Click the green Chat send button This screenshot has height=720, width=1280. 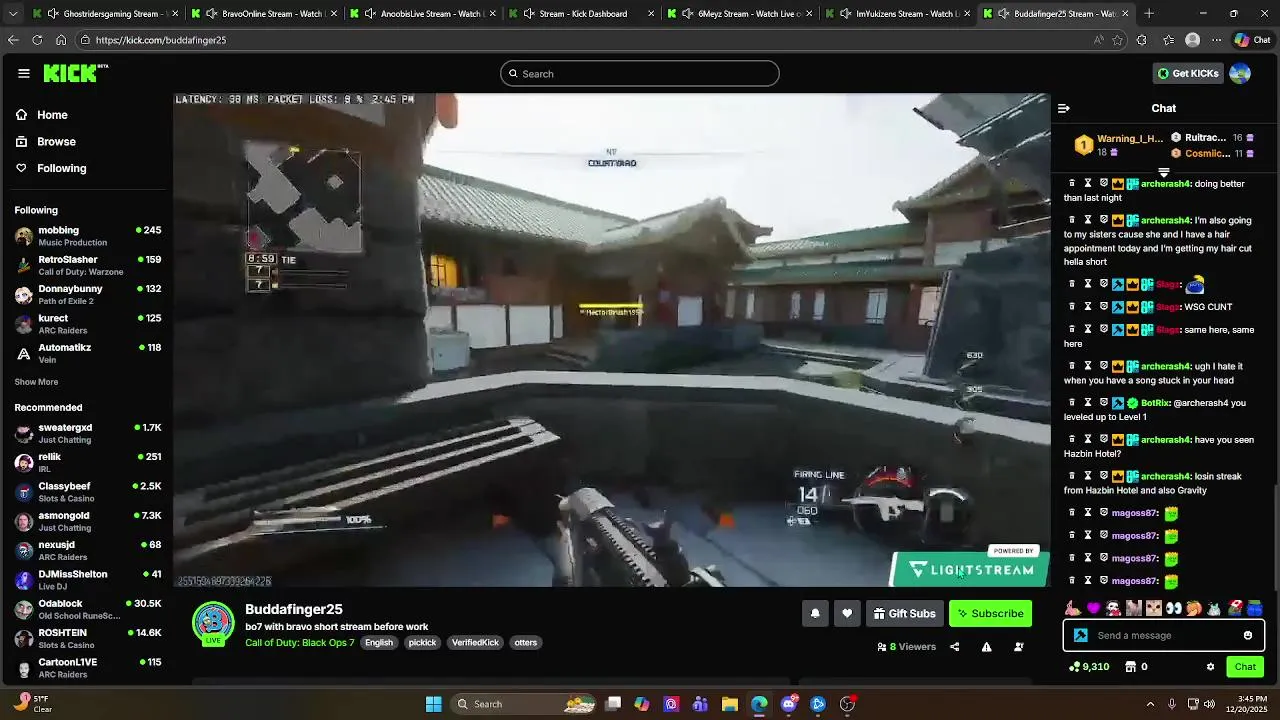[1245, 667]
